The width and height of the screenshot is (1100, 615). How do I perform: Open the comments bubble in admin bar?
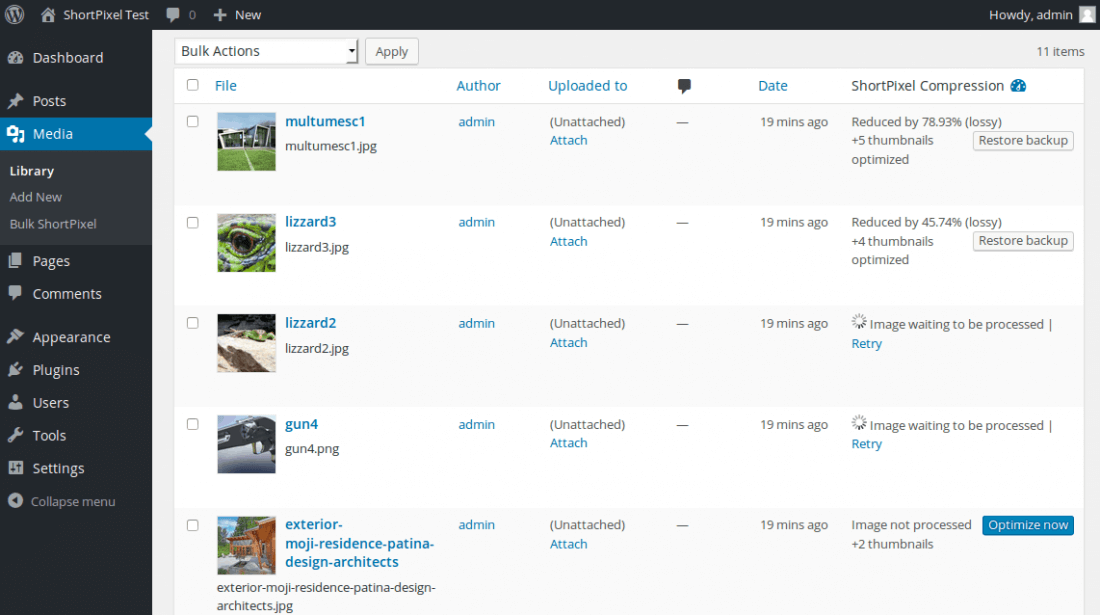tap(173, 15)
